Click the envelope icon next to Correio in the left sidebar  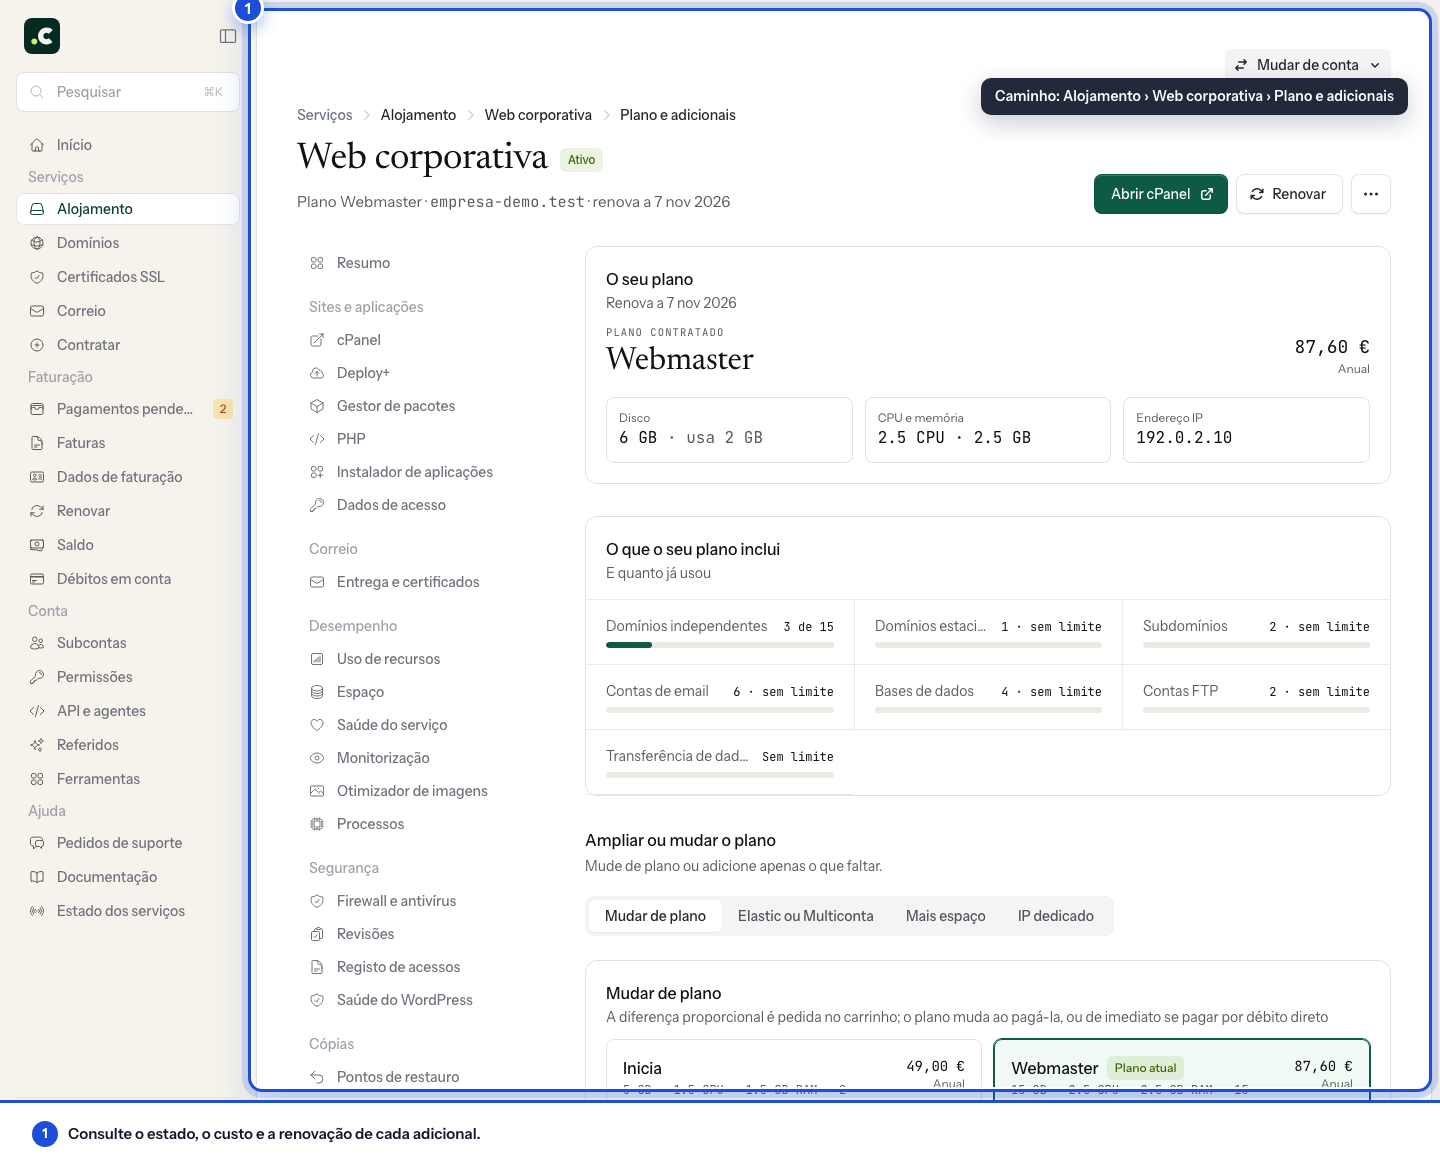click(37, 311)
